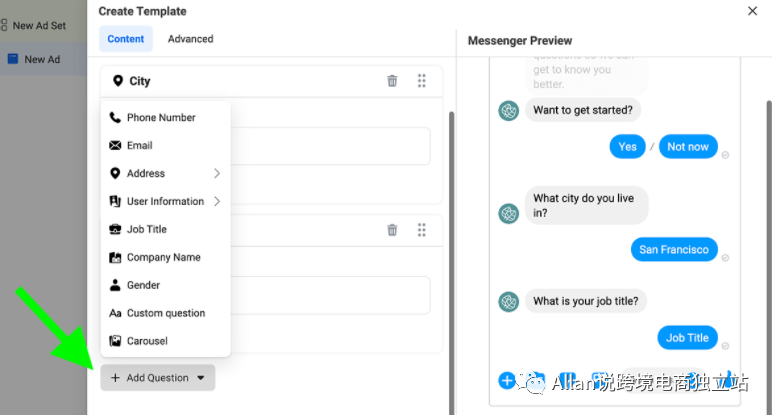This screenshot has height=416, width=773.
Task: Delete the City question with trash icon
Action: coord(392,81)
